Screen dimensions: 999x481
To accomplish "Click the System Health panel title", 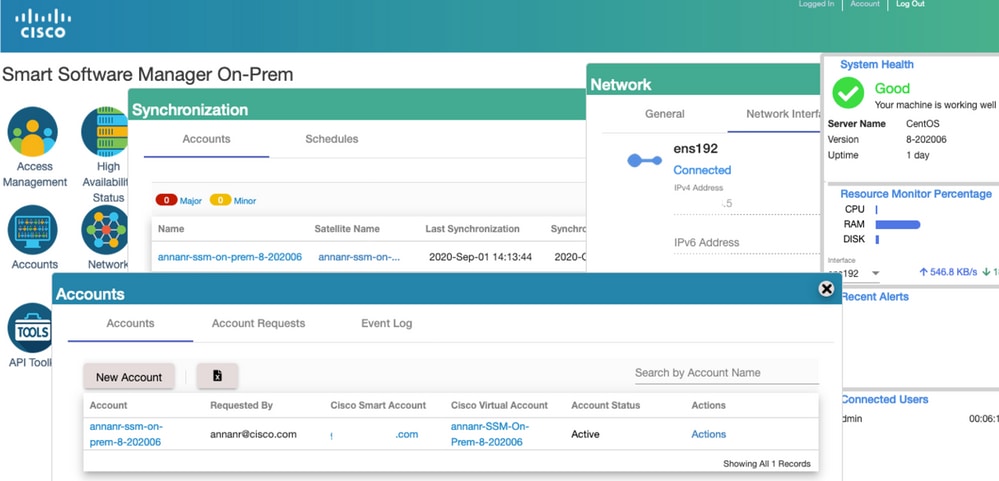I will (877, 64).
